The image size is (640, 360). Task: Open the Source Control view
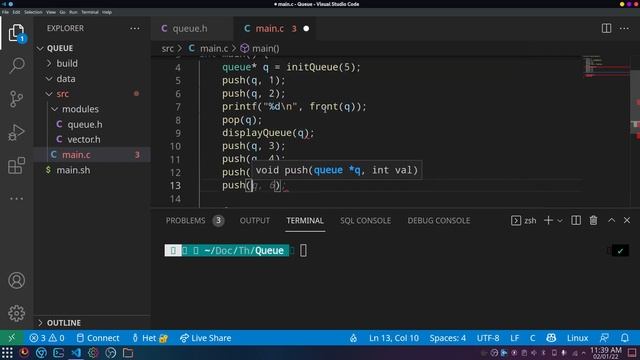point(16,99)
